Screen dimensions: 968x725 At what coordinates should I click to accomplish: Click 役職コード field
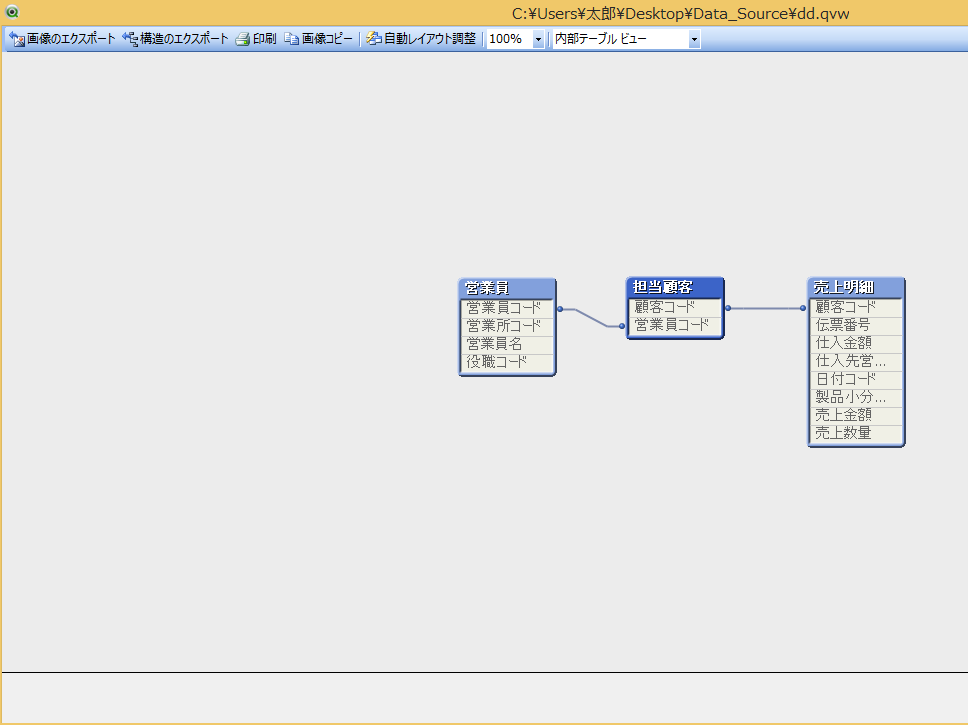[507, 362]
